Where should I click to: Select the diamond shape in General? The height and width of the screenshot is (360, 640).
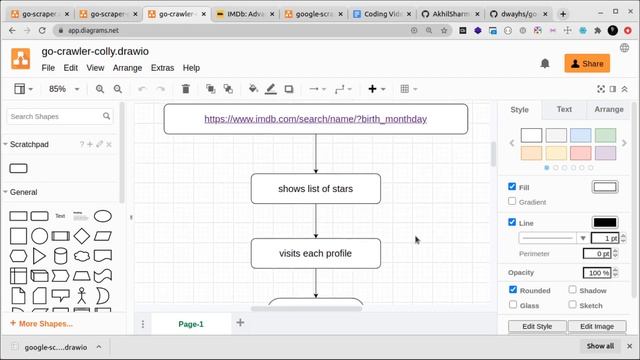click(82, 236)
